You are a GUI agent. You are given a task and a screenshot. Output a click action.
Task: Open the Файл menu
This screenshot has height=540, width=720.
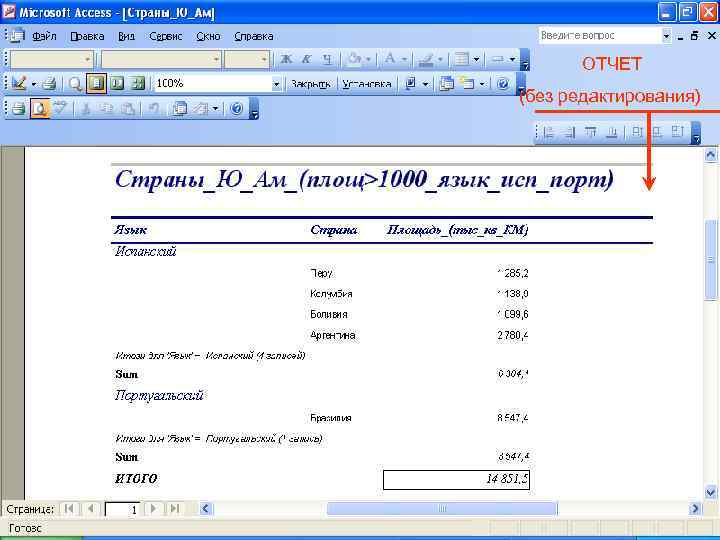[44, 36]
